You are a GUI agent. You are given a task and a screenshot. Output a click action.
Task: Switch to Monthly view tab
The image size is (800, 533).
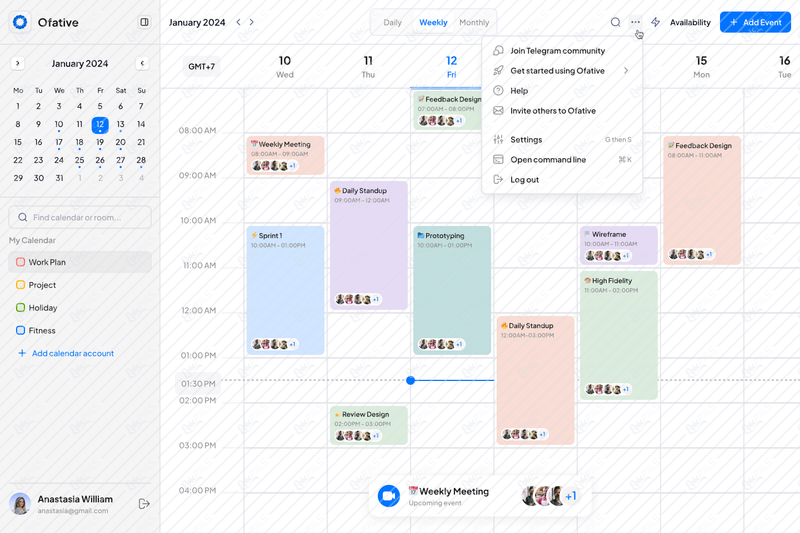pyautogui.click(x=474, y=22)
